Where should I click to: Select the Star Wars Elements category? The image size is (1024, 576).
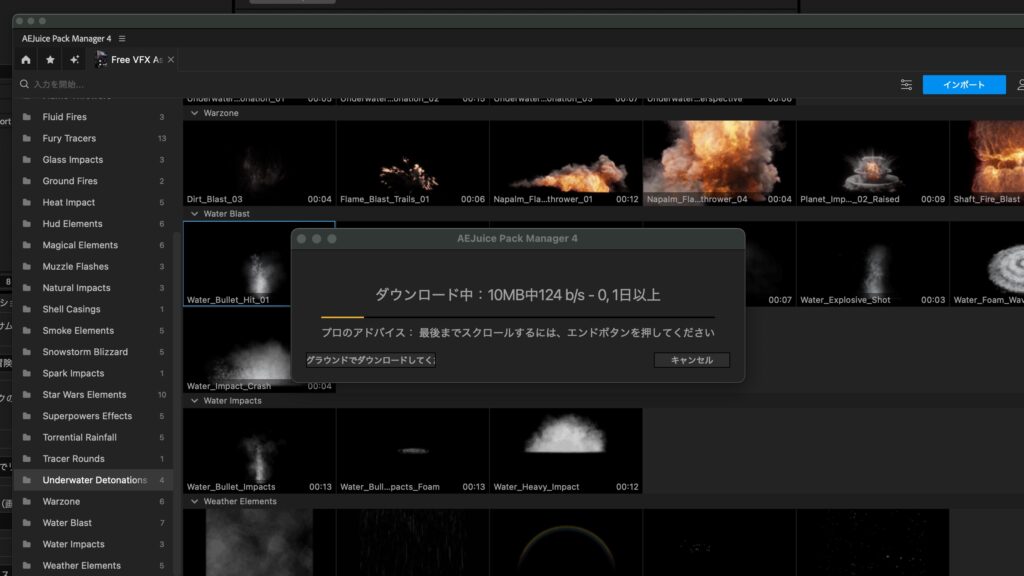click(93, 394)
